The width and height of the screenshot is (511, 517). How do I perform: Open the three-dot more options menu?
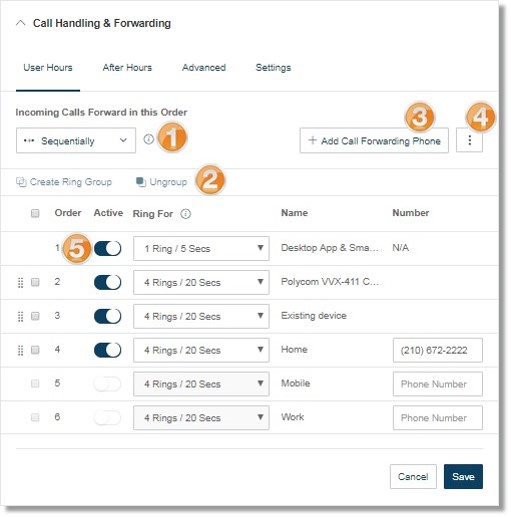pyautogui.click(x=469, y=141)
